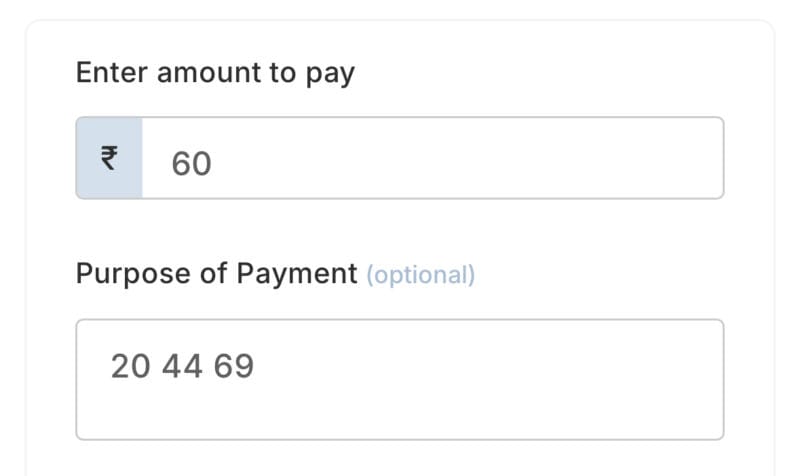
Task: Click the rupee currency symbol
Action: pos(108,158)
